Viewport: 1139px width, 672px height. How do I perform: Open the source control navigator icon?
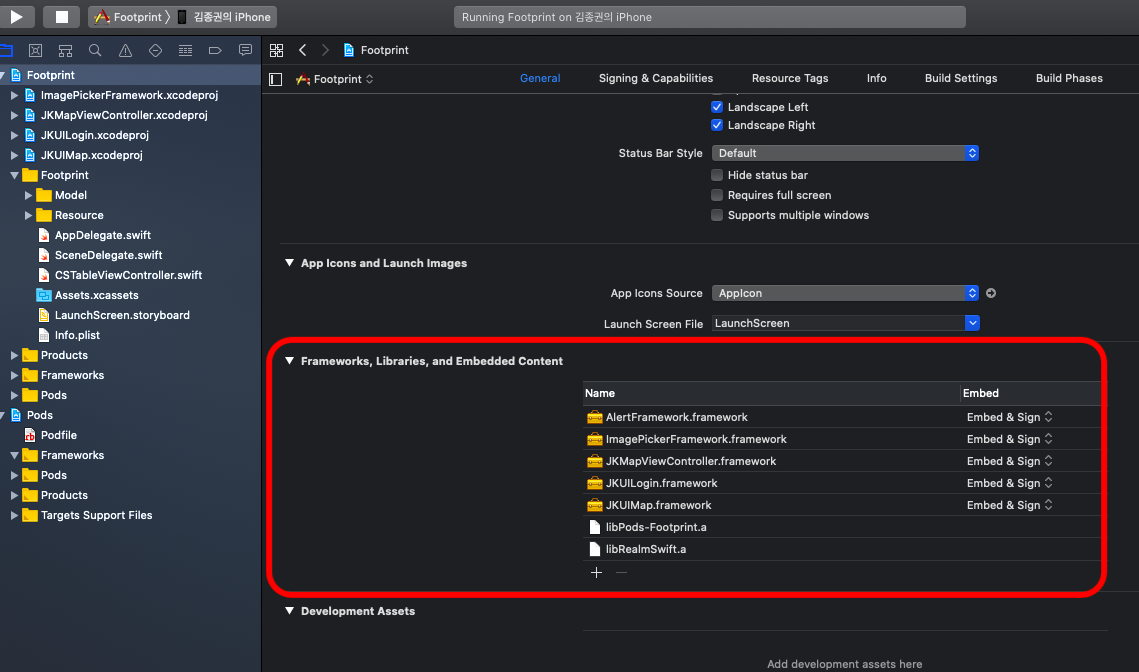pyautogui.click(x=35, y=50)
